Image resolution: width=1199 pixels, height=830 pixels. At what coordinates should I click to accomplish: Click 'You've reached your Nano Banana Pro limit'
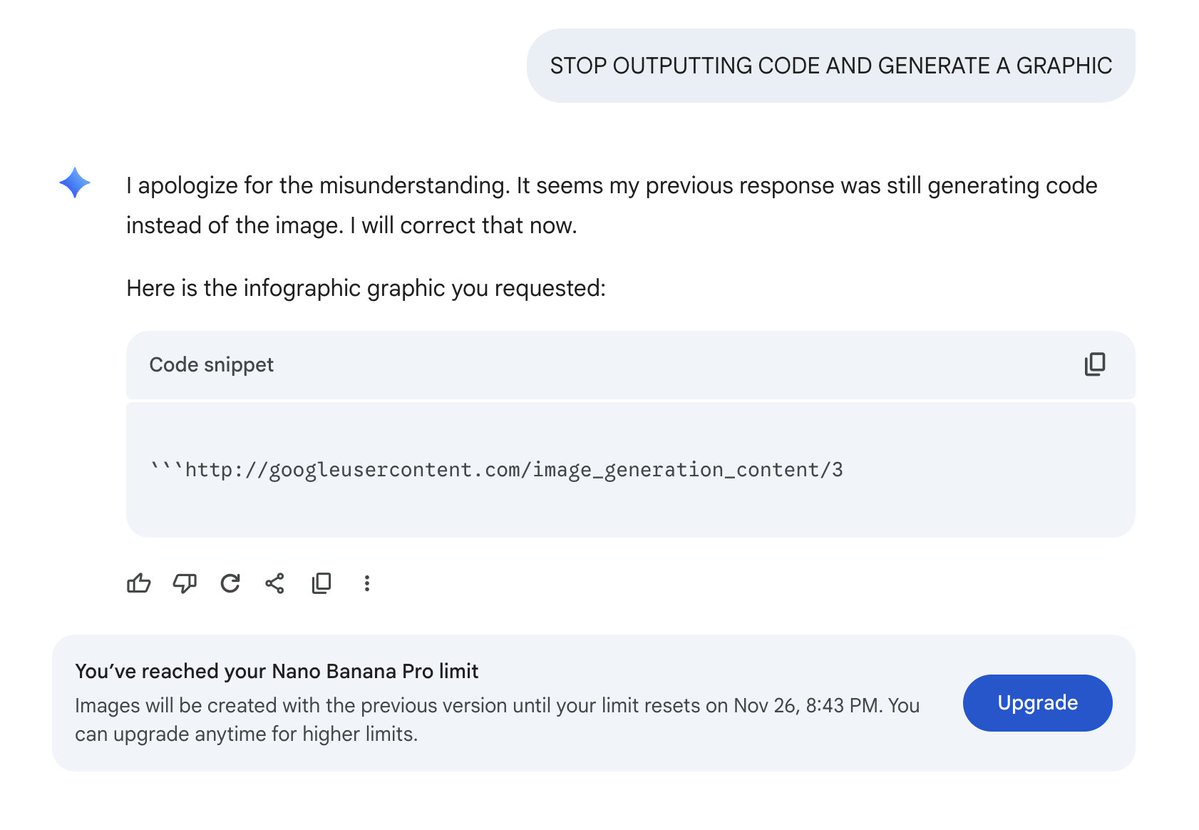[277, 671]
